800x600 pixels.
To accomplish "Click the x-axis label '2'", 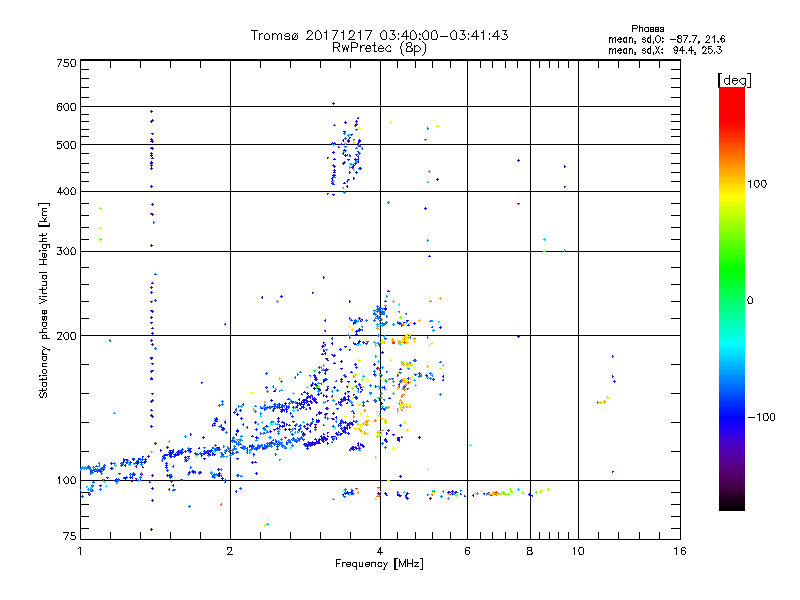I will pos(230,551).
